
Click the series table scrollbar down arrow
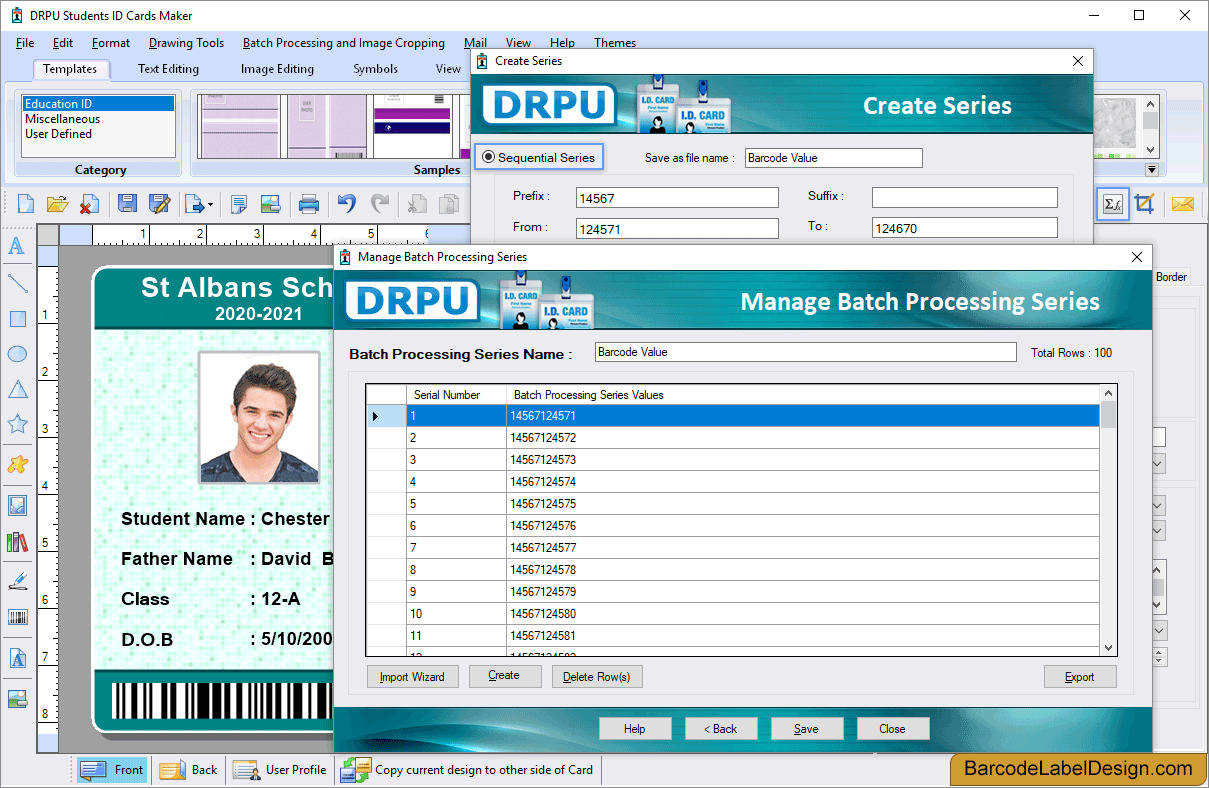[x=1108, y=648]
